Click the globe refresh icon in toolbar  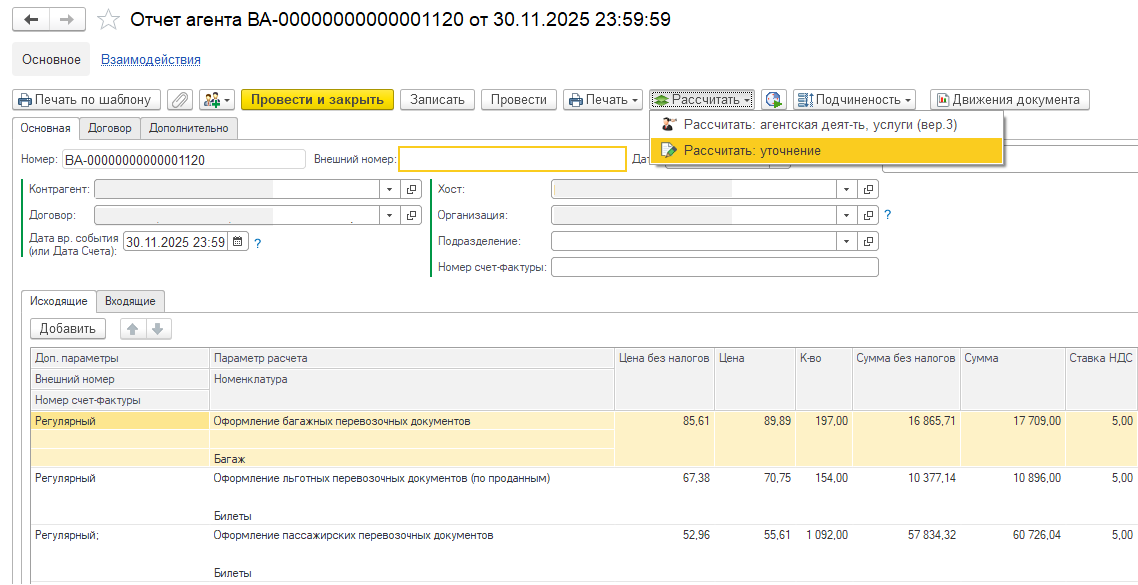pos(772,100)
